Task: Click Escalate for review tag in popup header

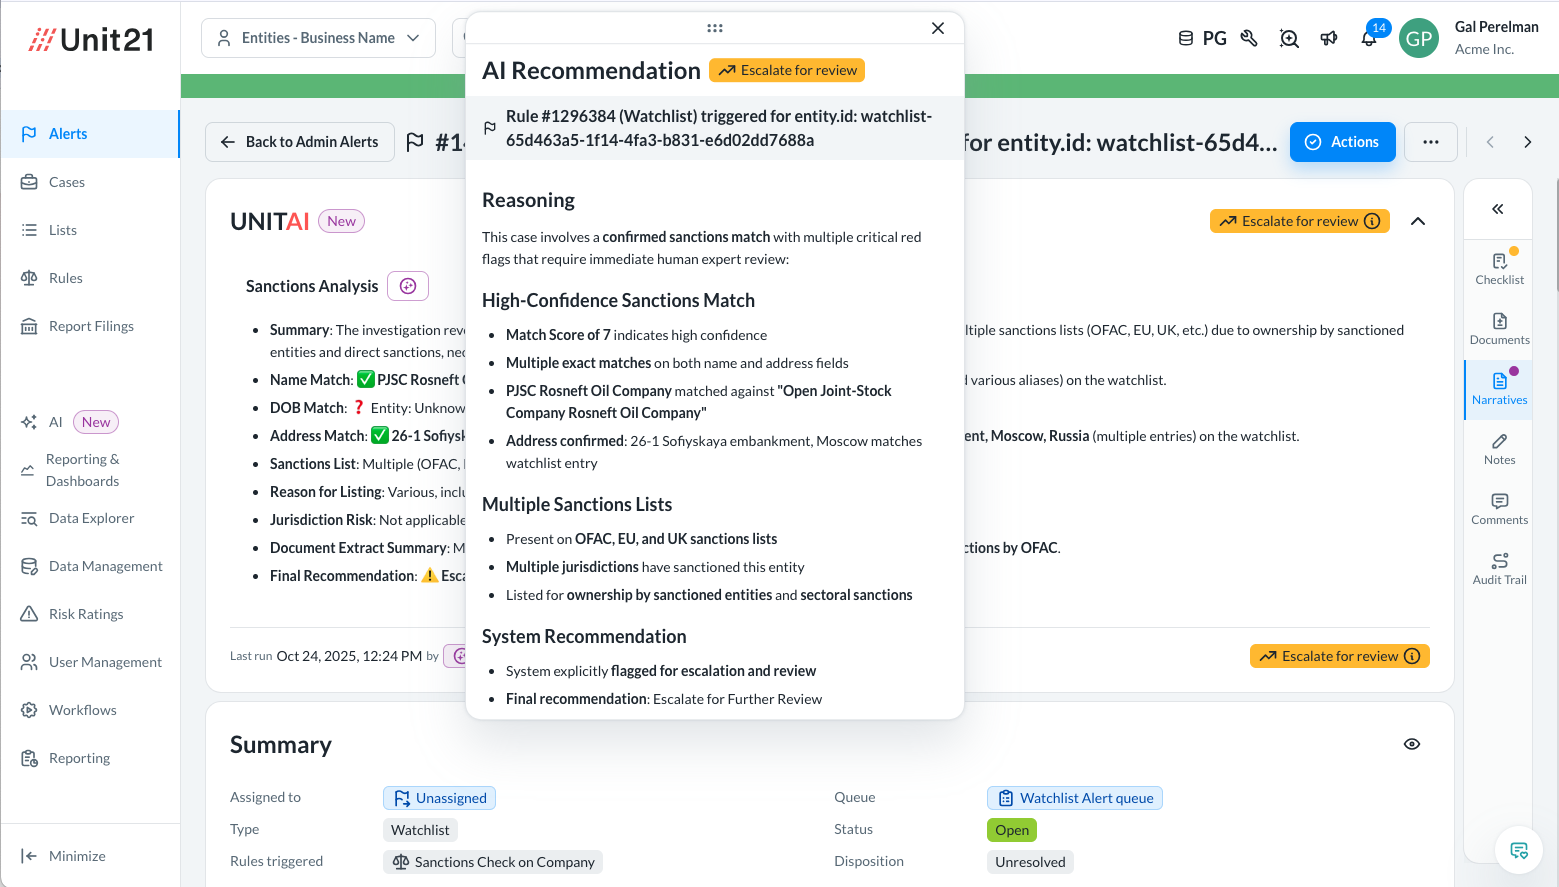Action: (787, 70)
